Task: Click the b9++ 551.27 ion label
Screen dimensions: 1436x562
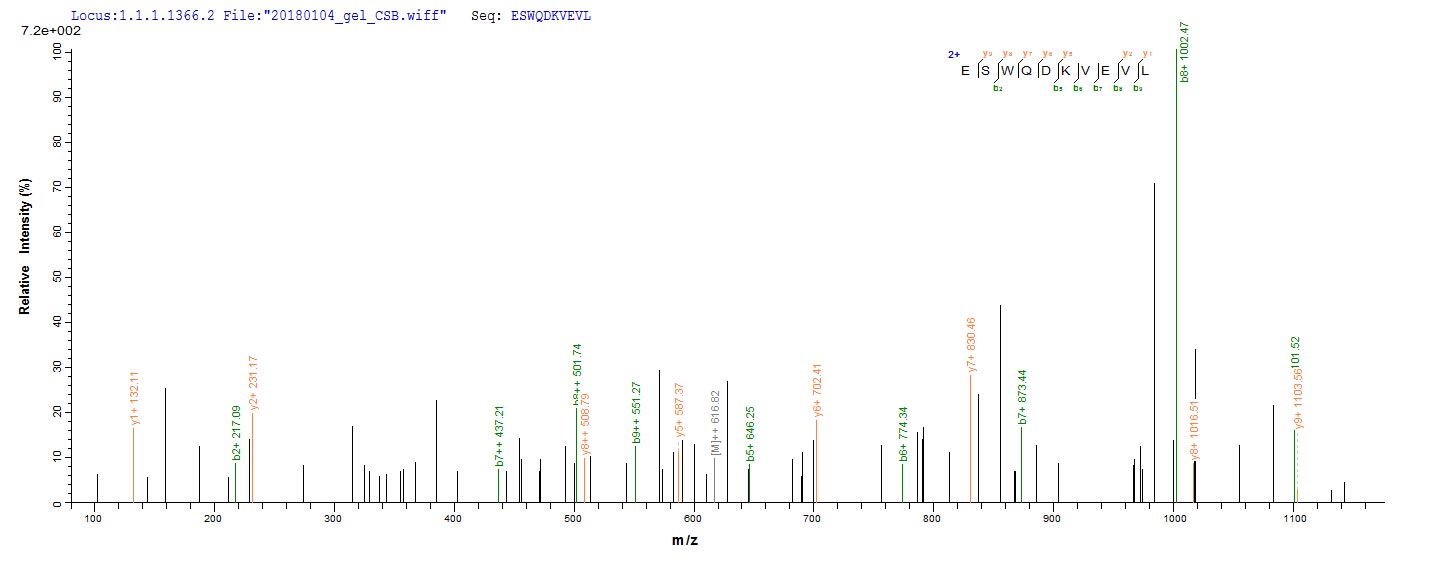Action: coord(636,412)
